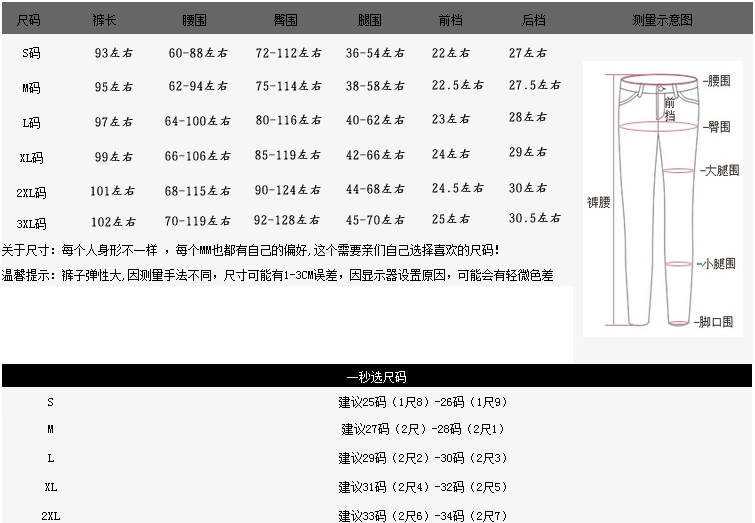Click 建议31码（2尺4）-32码 recommendation

(x=423, y=487)
